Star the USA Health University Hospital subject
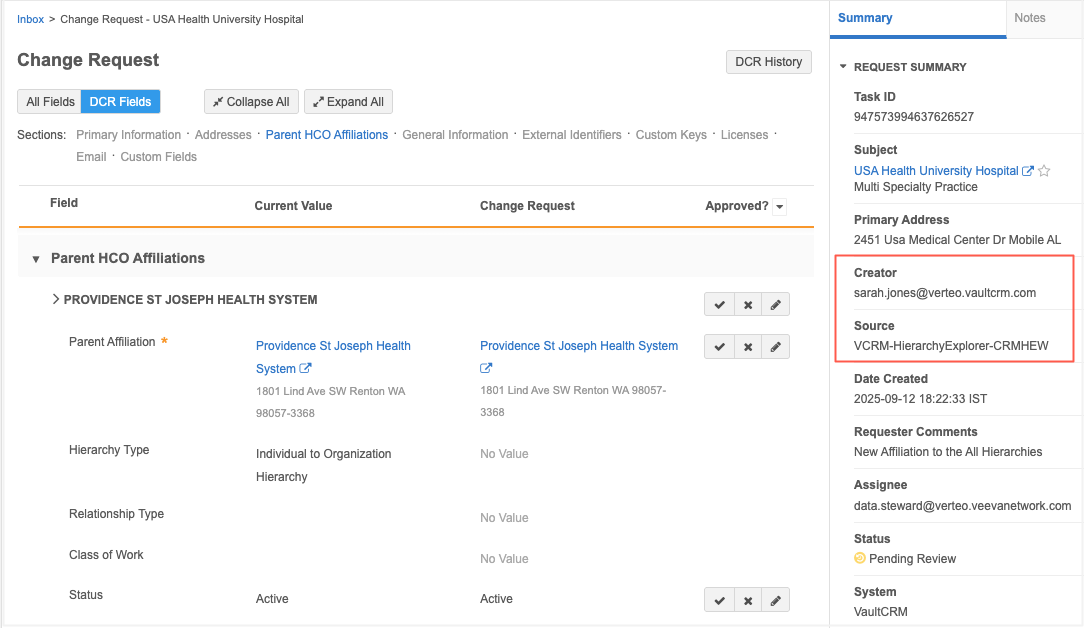This screenshot has height=628, width=1084. [x=1044, y=171]
